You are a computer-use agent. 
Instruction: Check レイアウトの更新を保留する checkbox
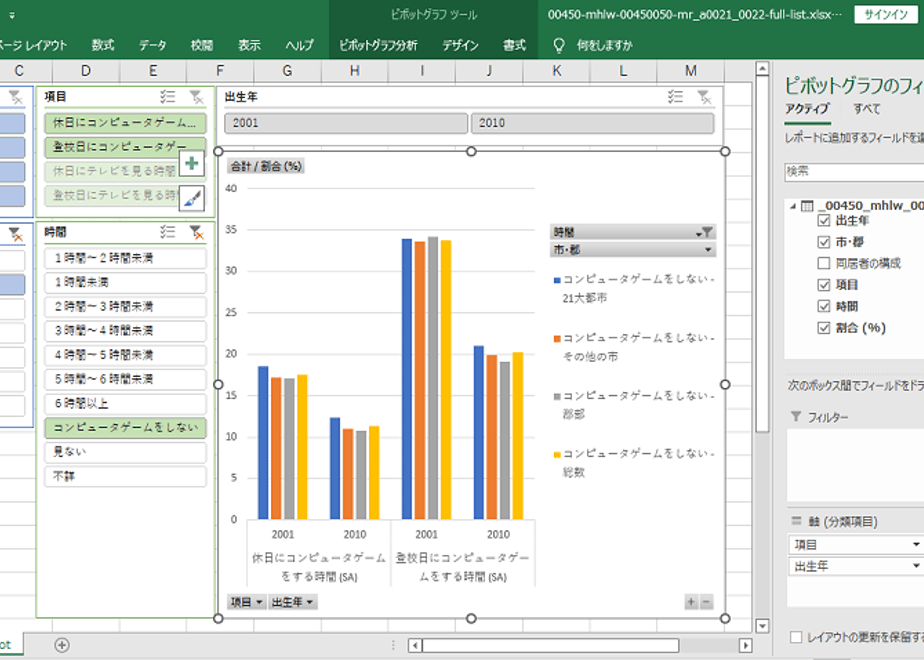click(x=796, y=637)
